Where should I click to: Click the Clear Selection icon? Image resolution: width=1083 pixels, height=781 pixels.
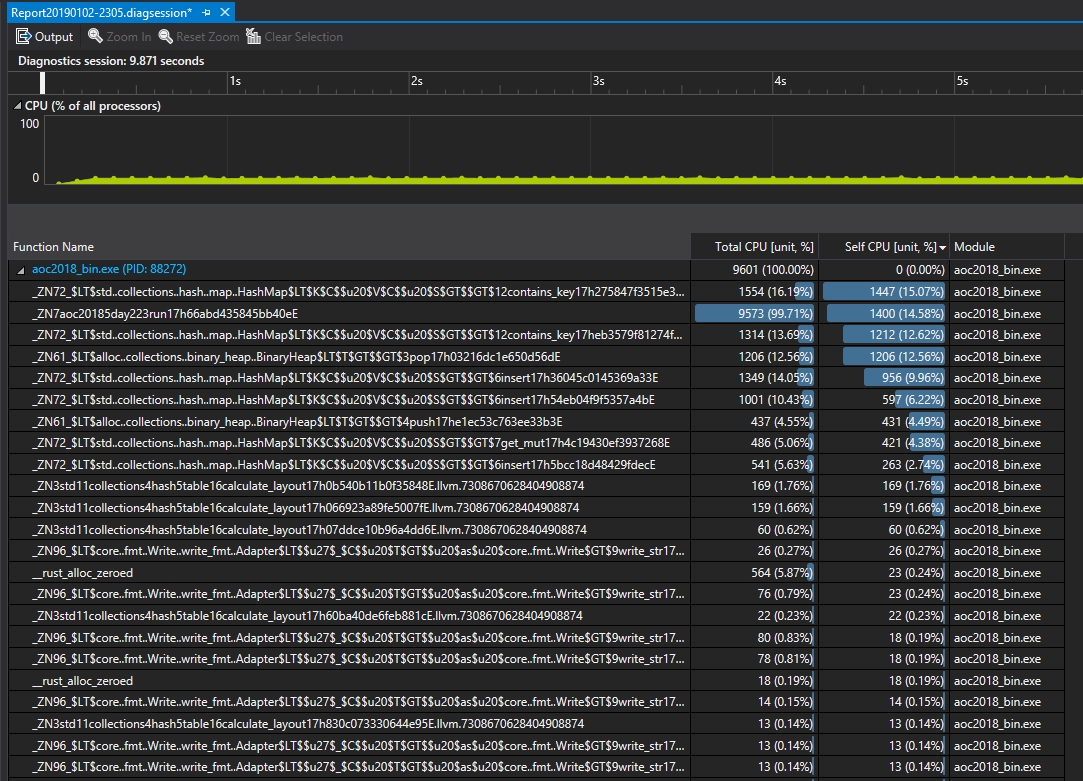[x=253, y=36]
